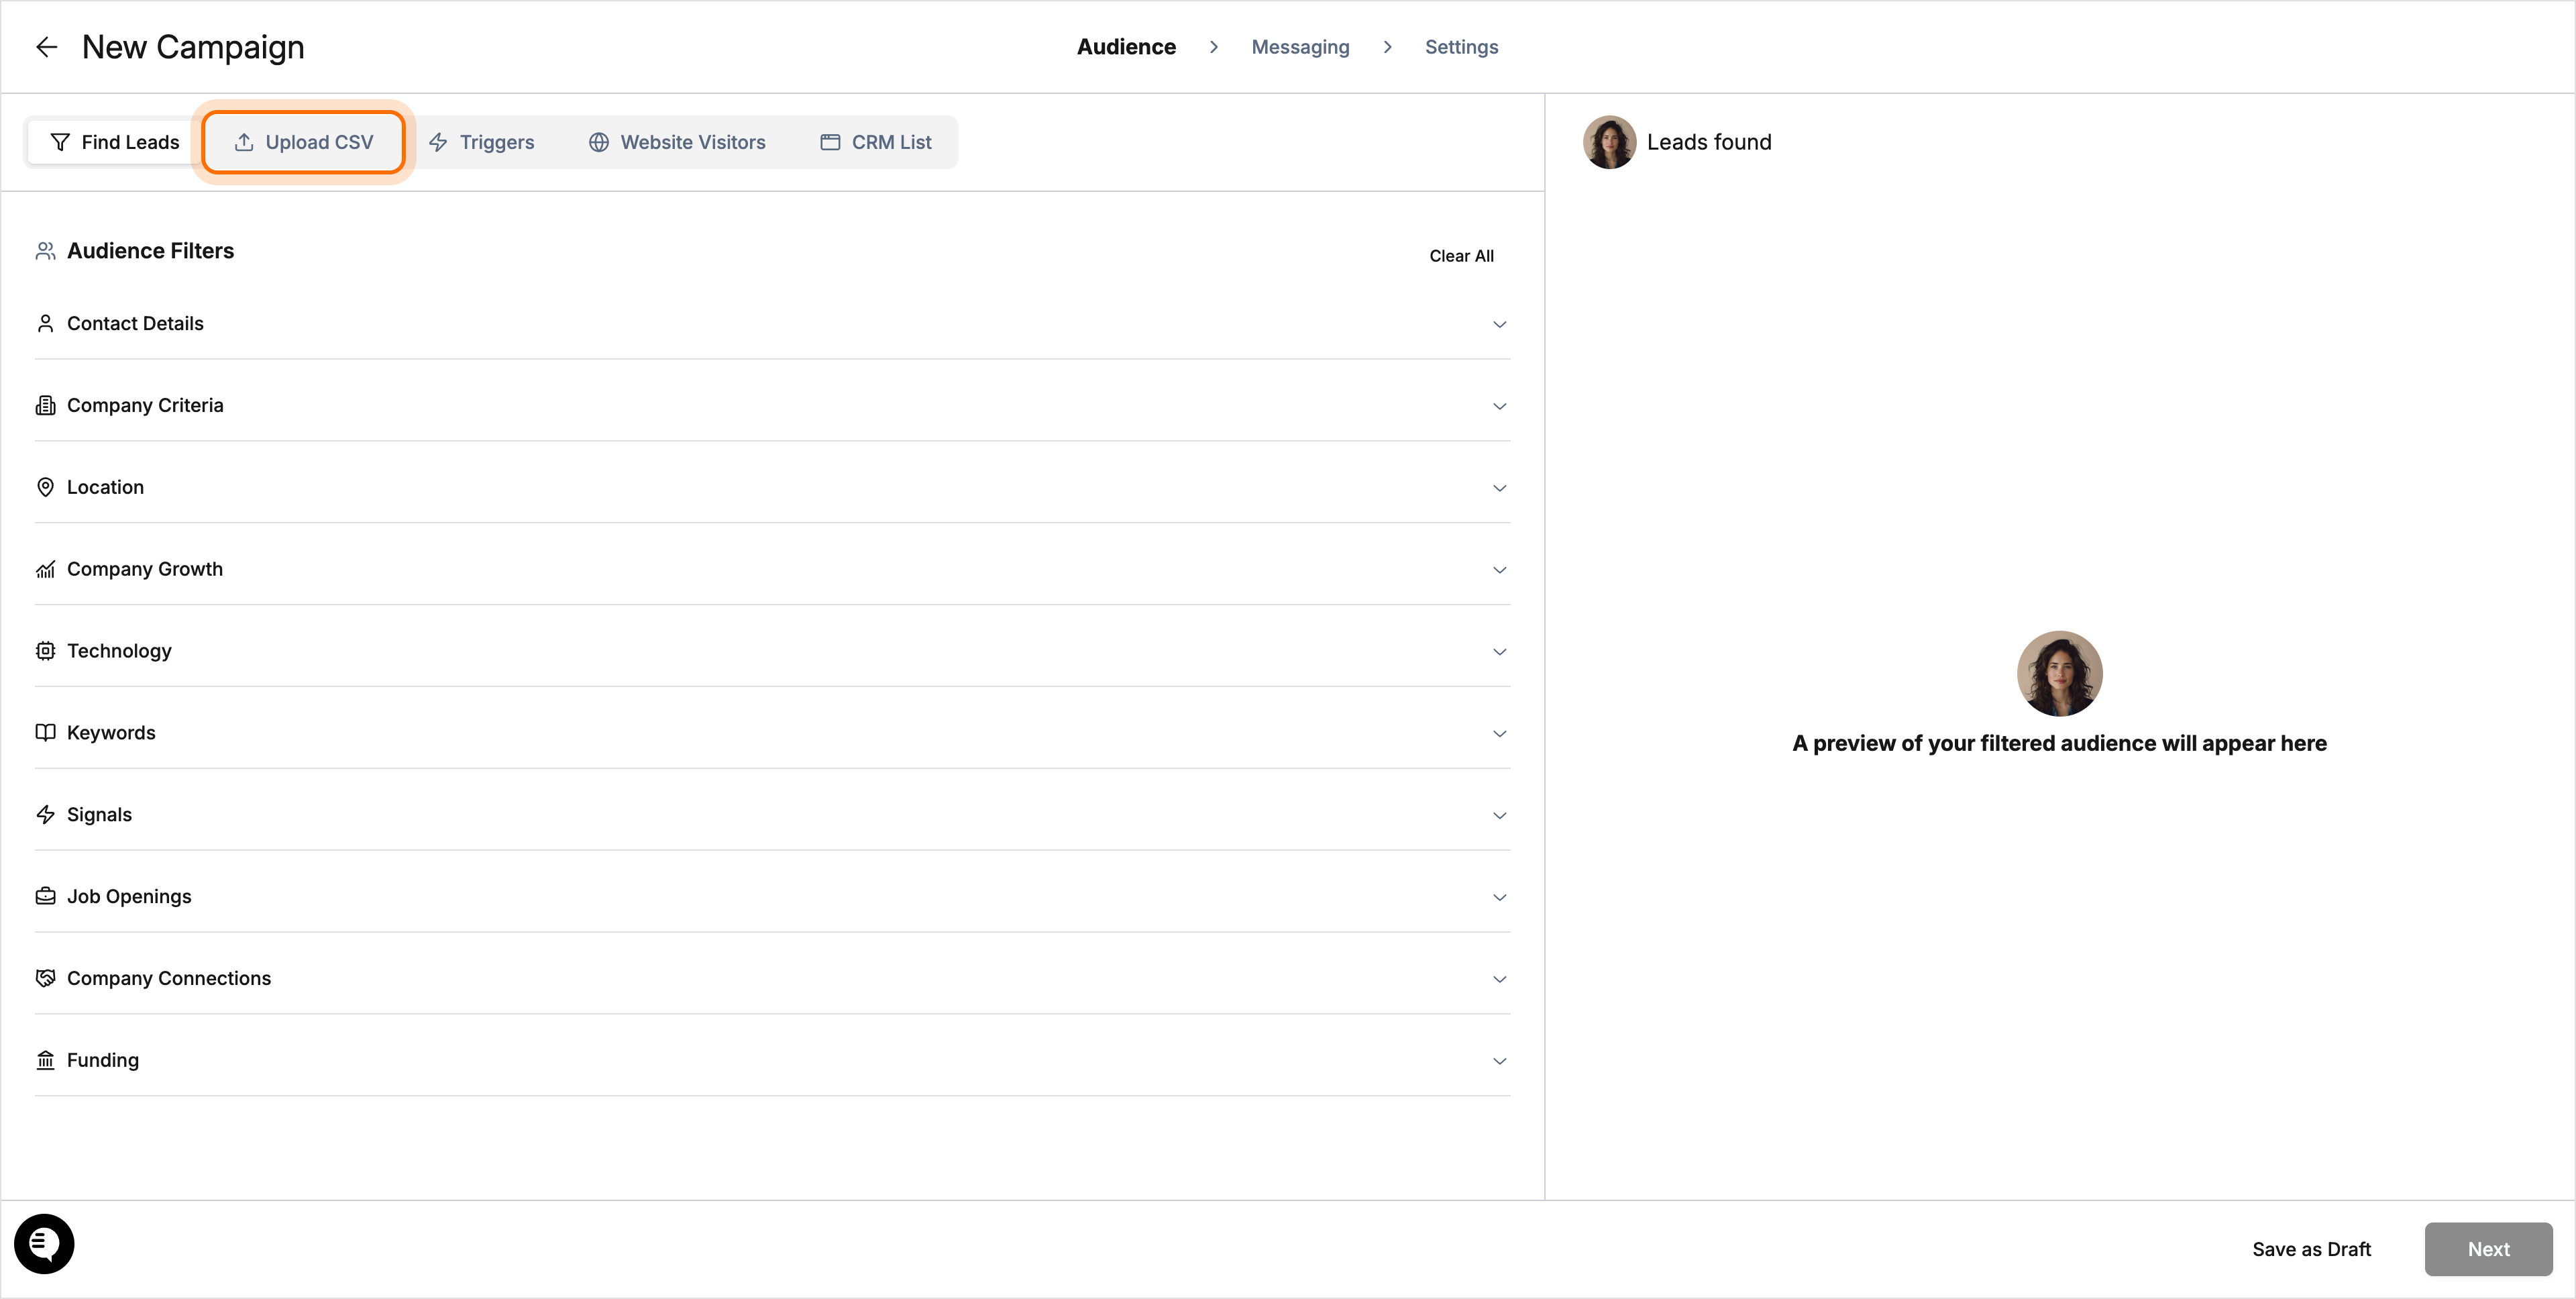Expand Company Criteria chevron
The image size is (2576, 1299).
1499,406
